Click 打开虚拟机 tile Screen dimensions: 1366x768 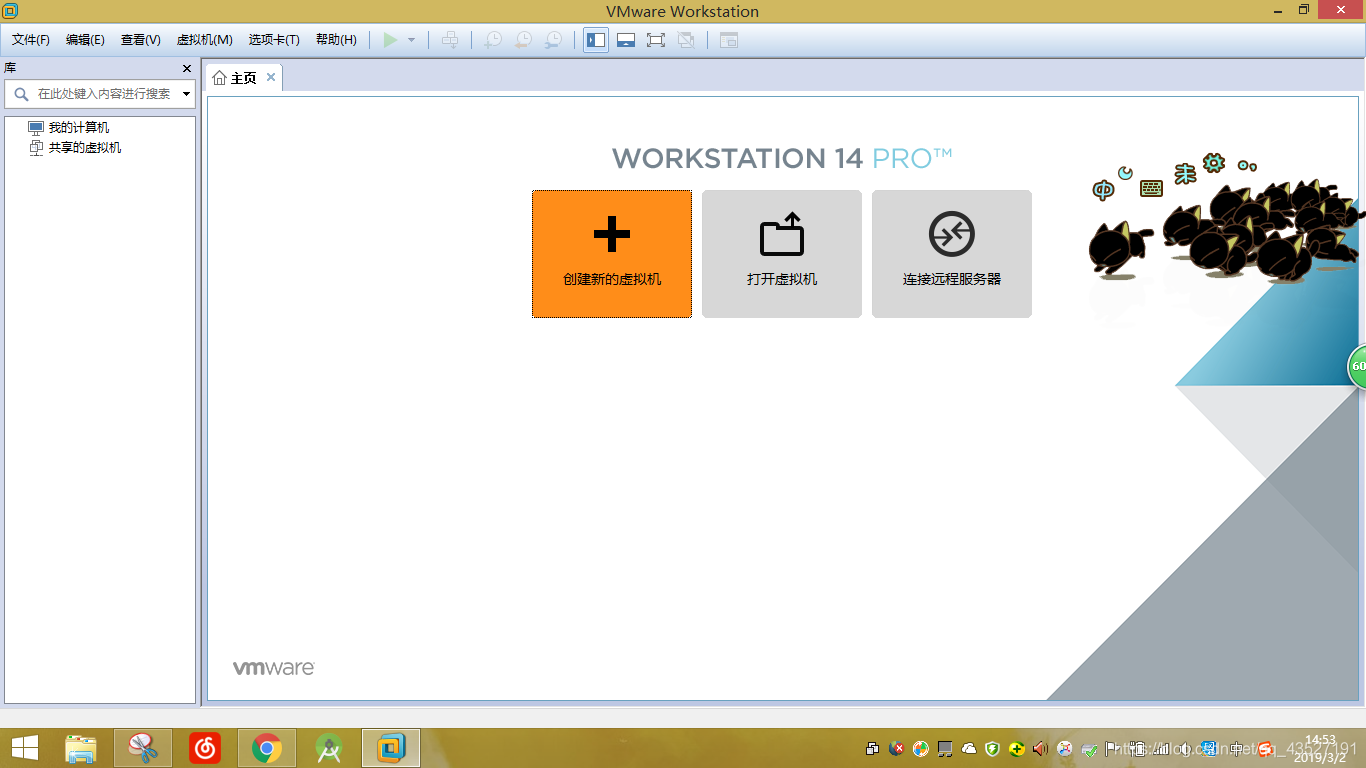click(x=782, y=254)
